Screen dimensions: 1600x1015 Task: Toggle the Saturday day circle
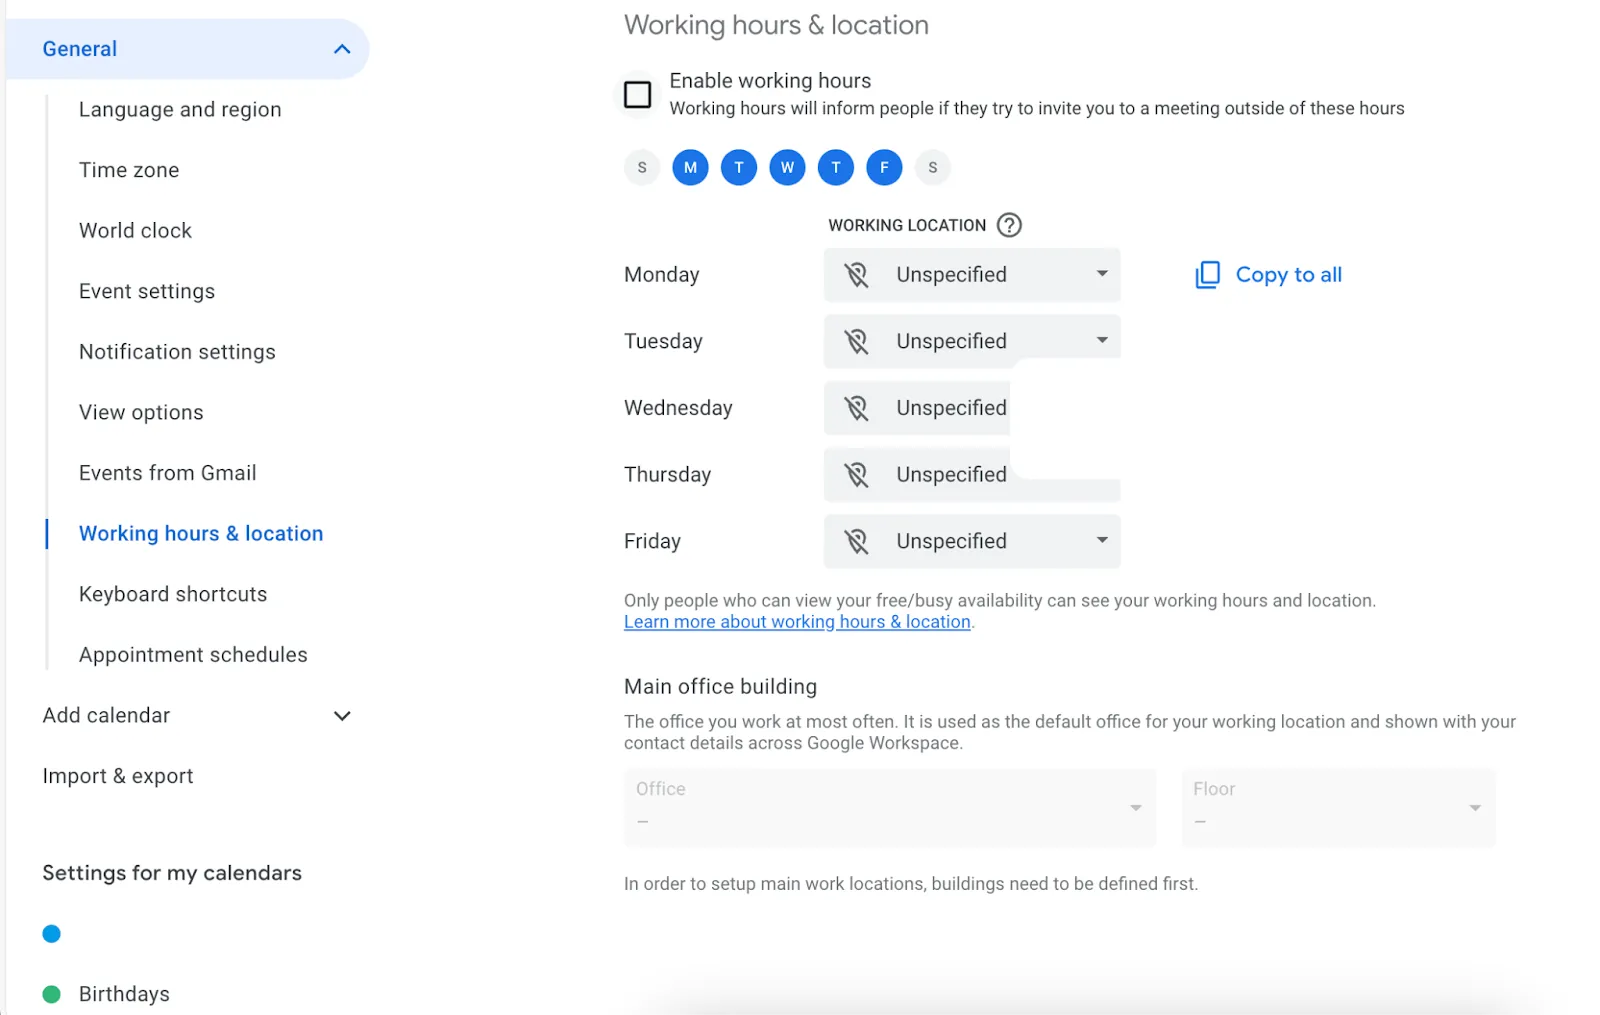click(933, 167)
